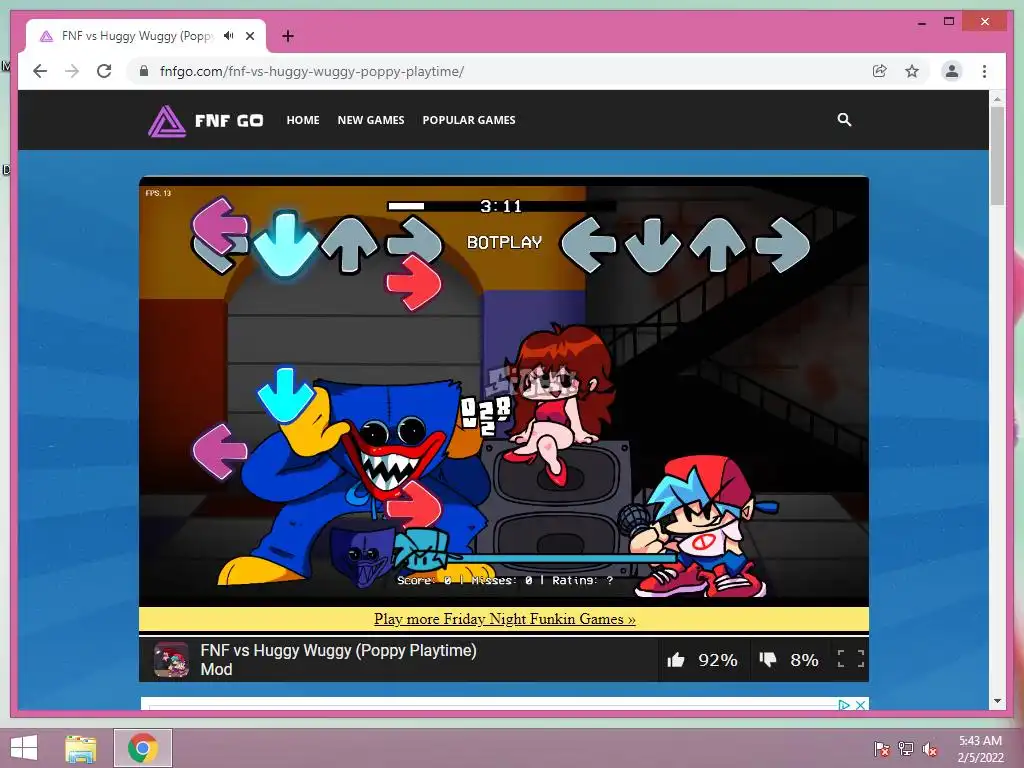Image resolution: width=1024 pixels, height=768 pixels.
Task: Minimize the Chrome window
Action: coord(921,22)
